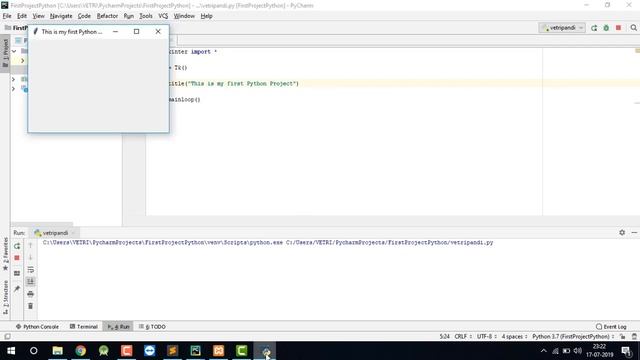Collapse the top project tree node
640x360 pixels.
pos(14,51)
